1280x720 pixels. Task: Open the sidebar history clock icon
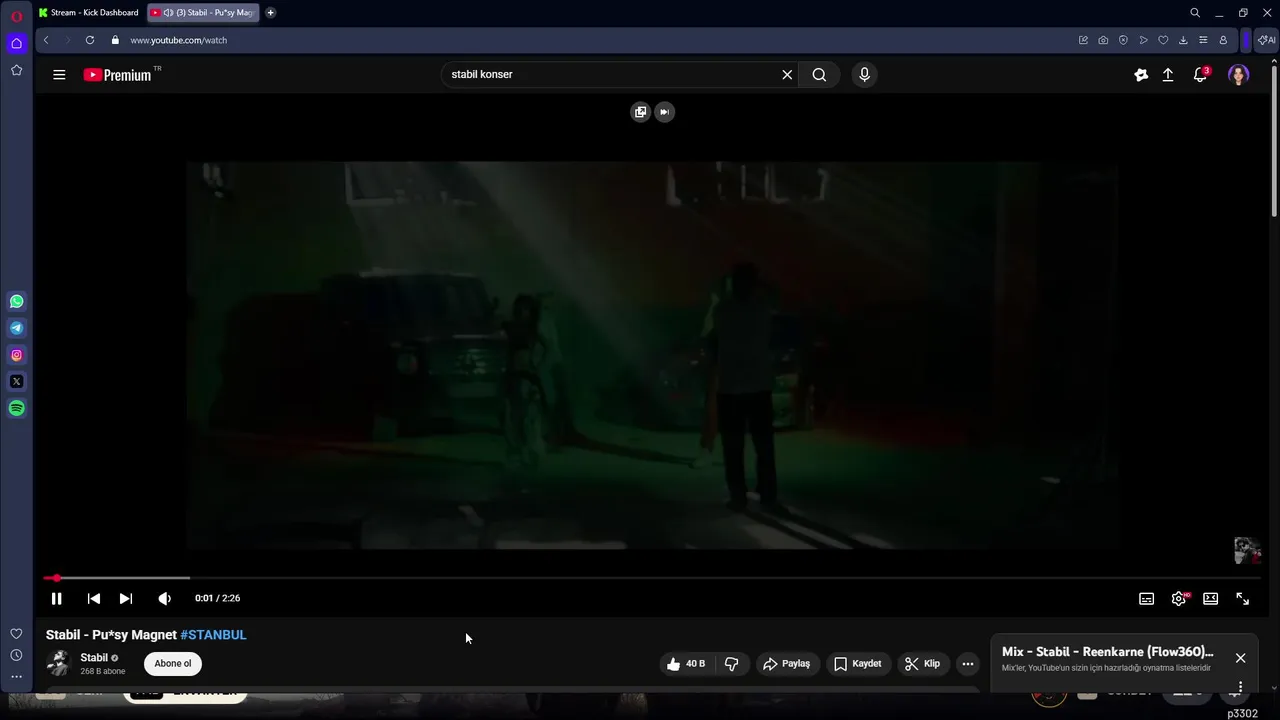[16, 655]
